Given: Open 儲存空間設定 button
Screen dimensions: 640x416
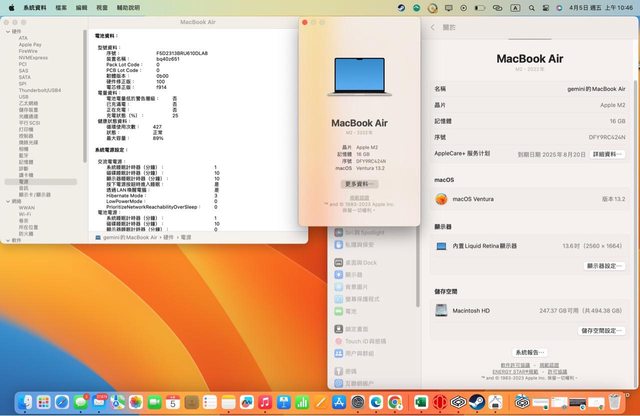Looking at the screenshot, I should [602, 330].
